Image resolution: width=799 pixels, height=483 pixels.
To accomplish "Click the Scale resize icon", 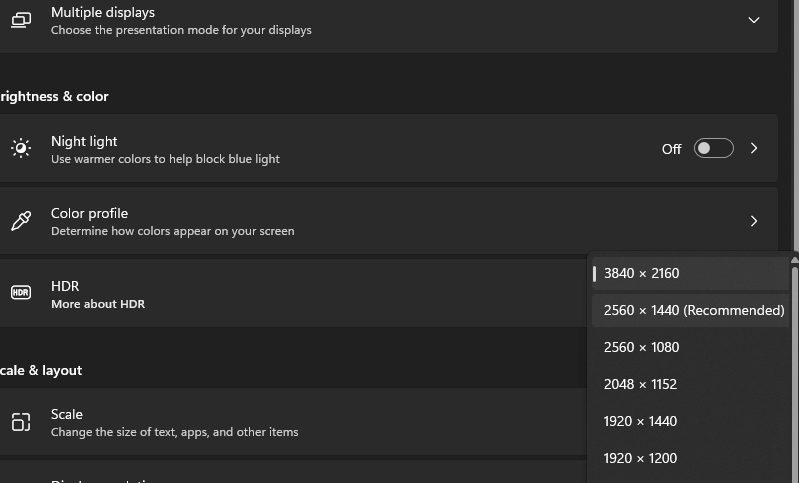I will pos(21,422).
